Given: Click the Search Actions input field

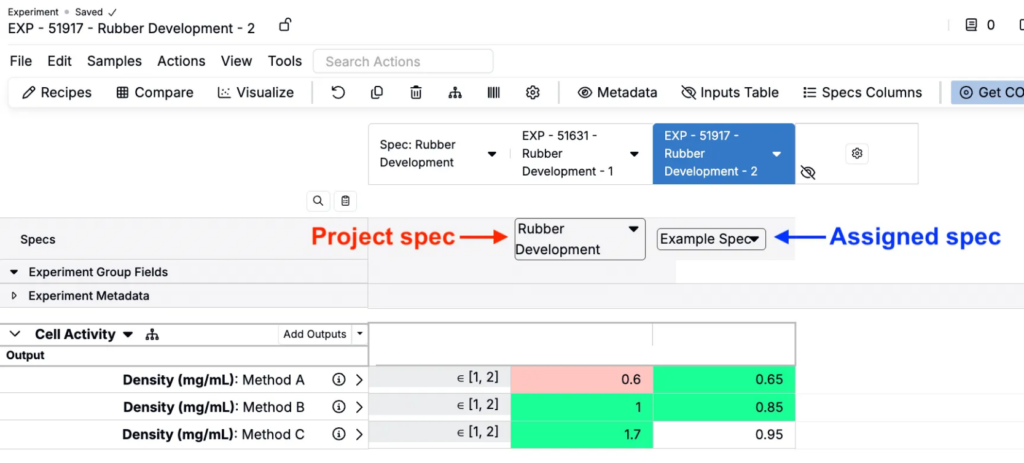Looking at the screenshot, I should coord(403,61).
